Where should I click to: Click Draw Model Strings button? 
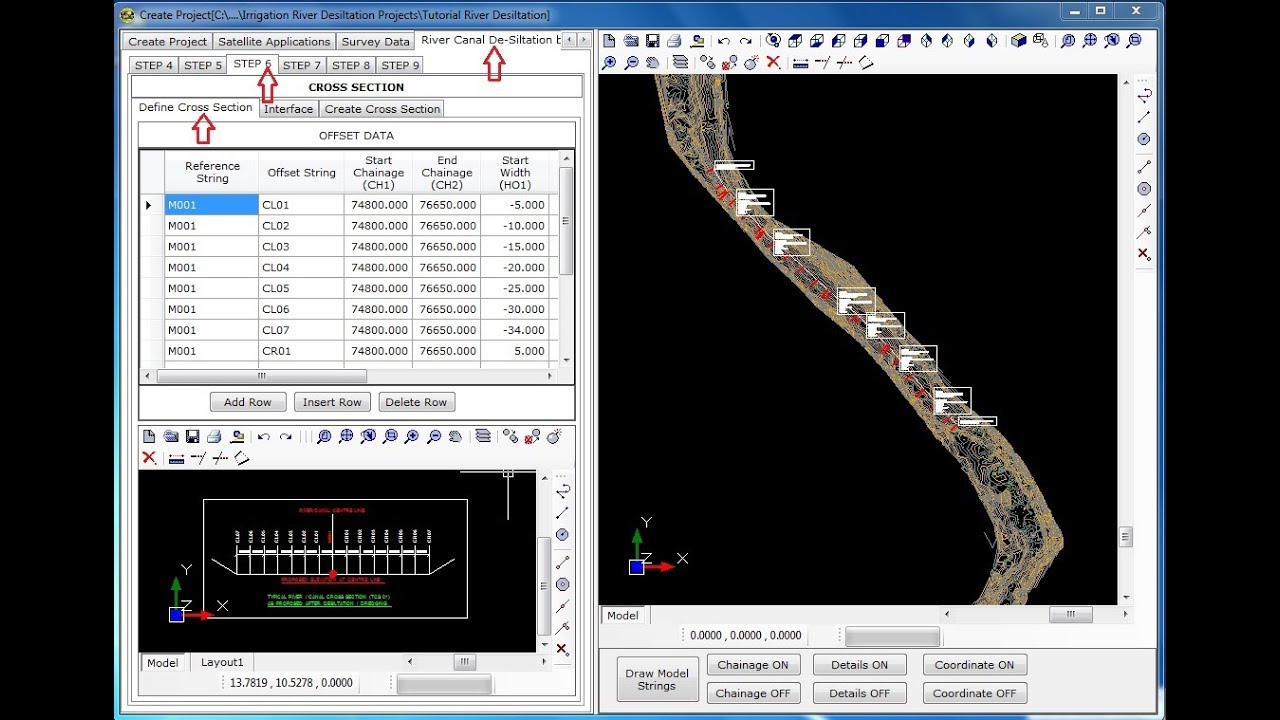[657, 679]
